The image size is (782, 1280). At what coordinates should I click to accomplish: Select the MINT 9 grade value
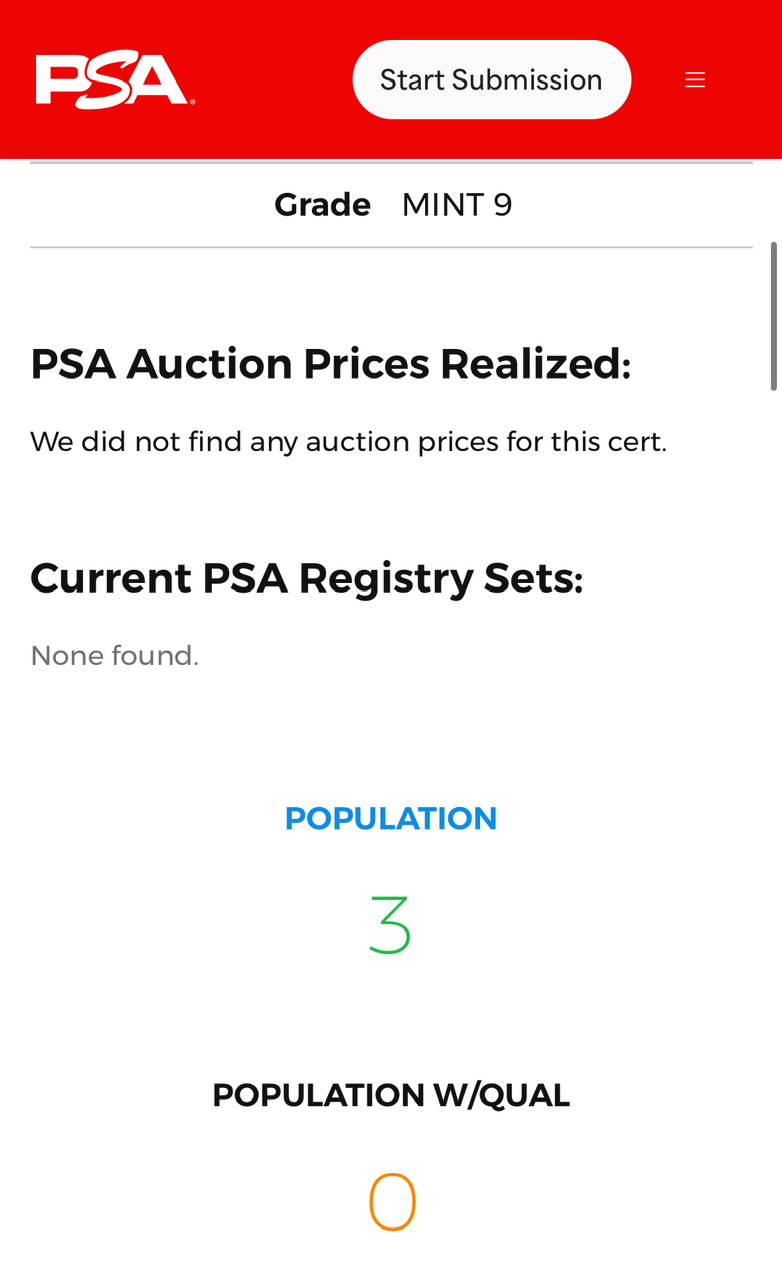457,205
